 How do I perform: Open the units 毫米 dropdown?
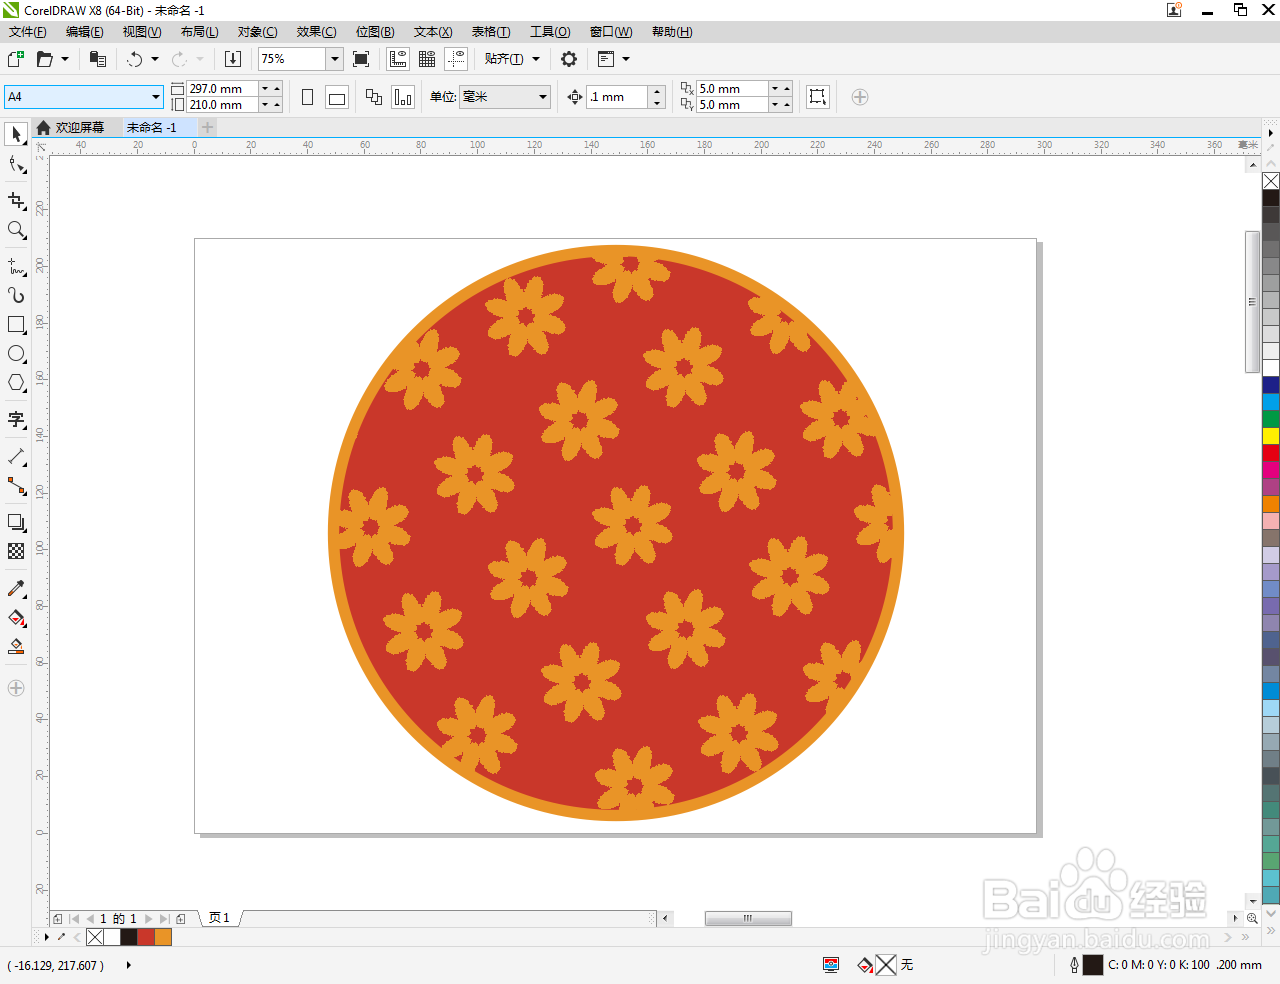543,97
